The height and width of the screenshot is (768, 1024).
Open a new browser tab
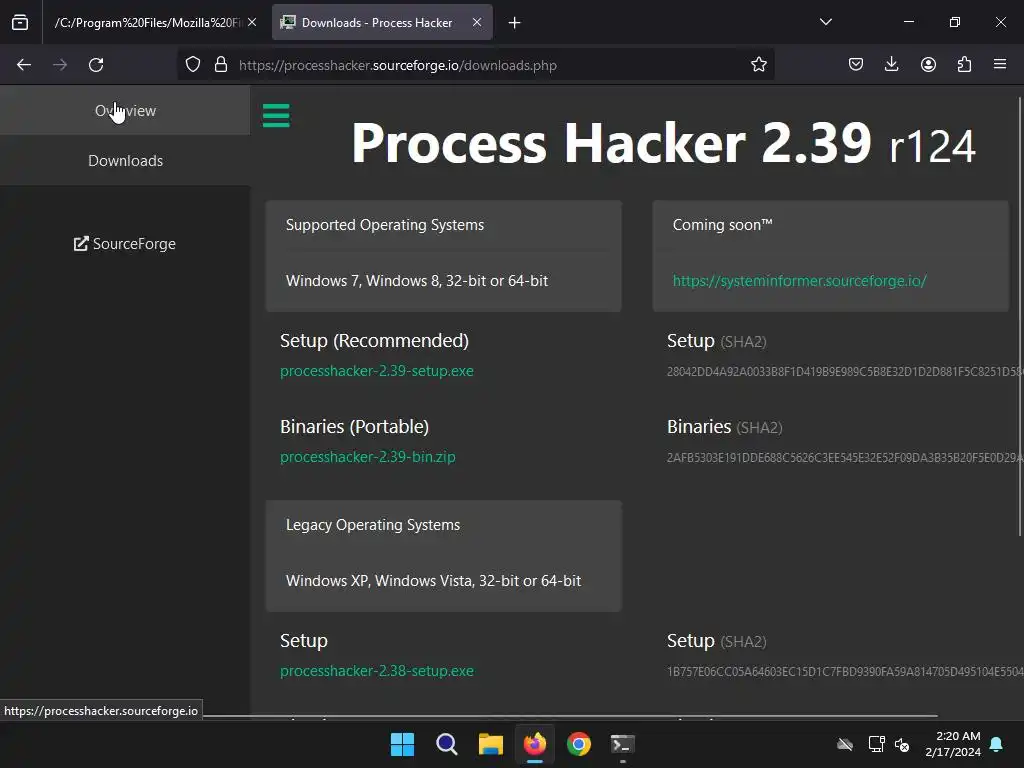coord(515,23)
